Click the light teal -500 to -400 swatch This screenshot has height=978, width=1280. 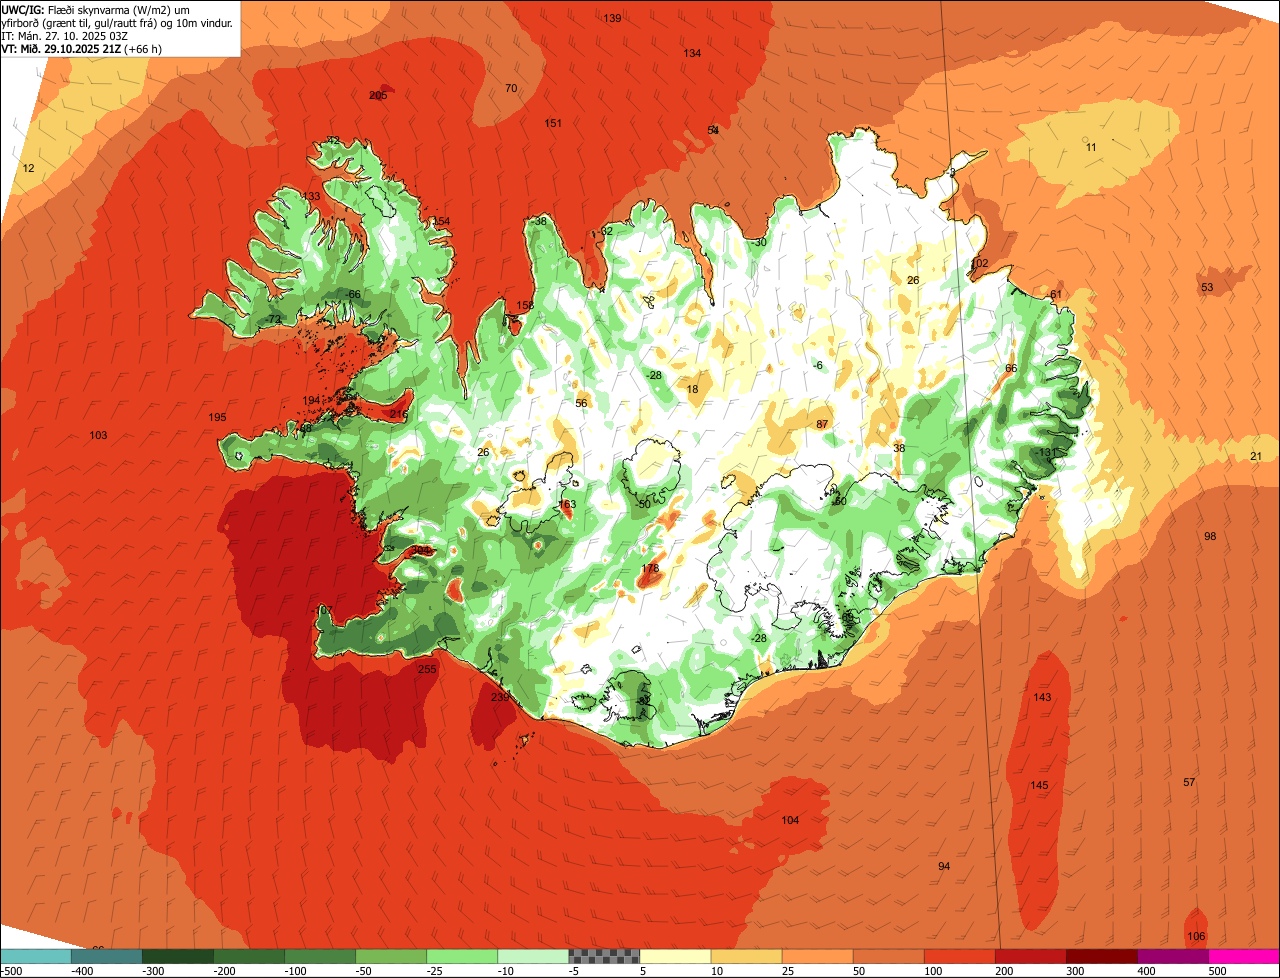coord(35,955)
